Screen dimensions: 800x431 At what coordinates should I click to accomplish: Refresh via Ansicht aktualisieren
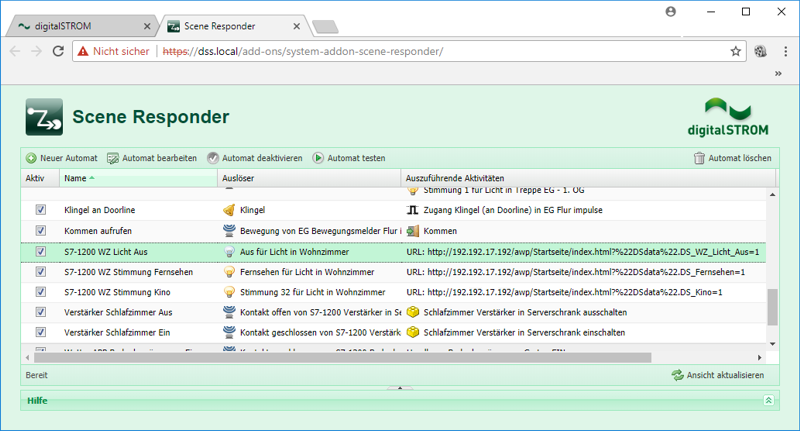pos(717,375)
